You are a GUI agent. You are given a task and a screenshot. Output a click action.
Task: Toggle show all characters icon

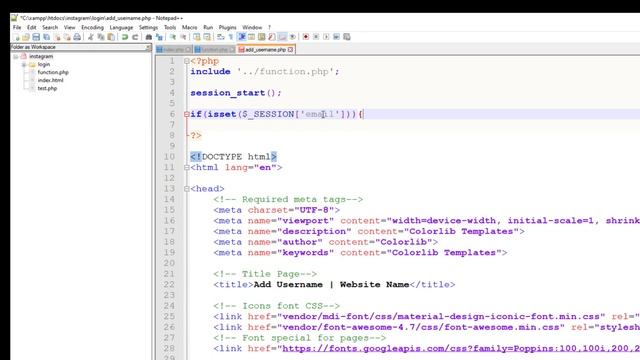(231, 37)
